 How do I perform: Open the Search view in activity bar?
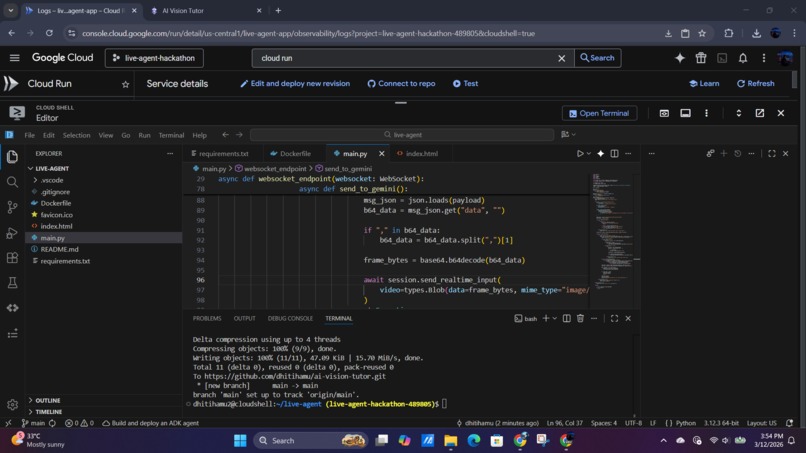[12, 182]
